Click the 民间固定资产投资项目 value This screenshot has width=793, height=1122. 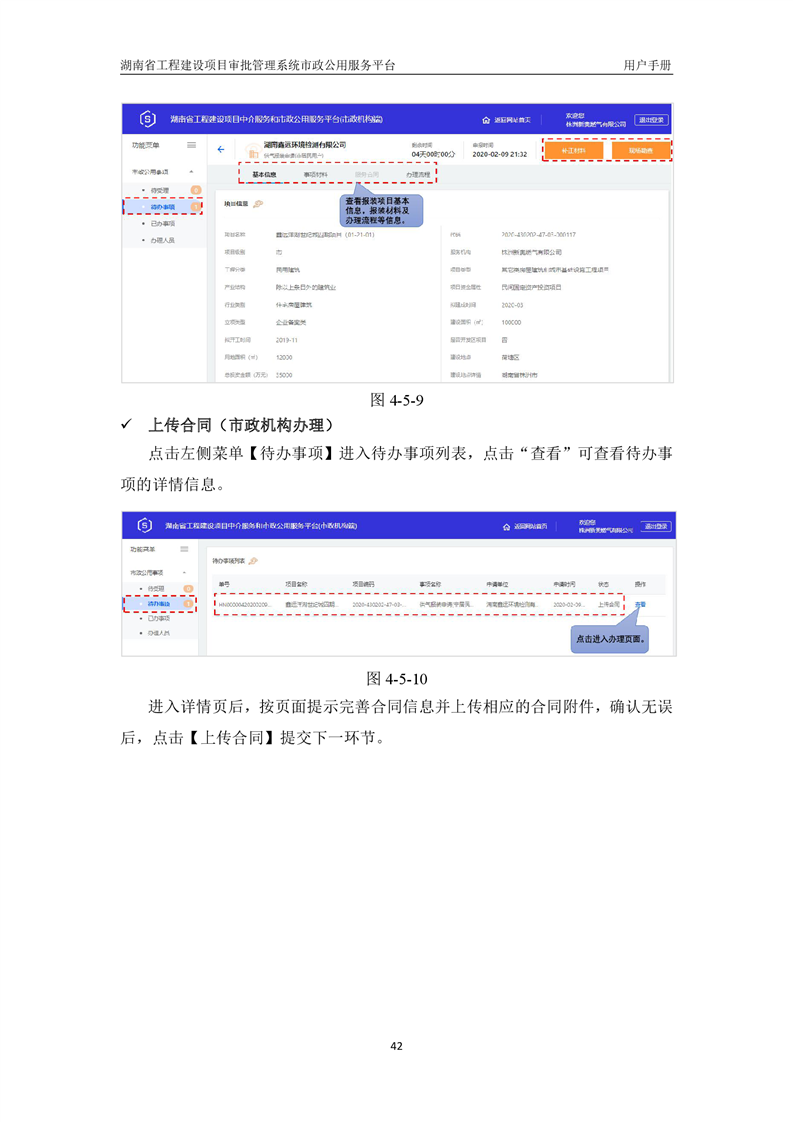532,287
